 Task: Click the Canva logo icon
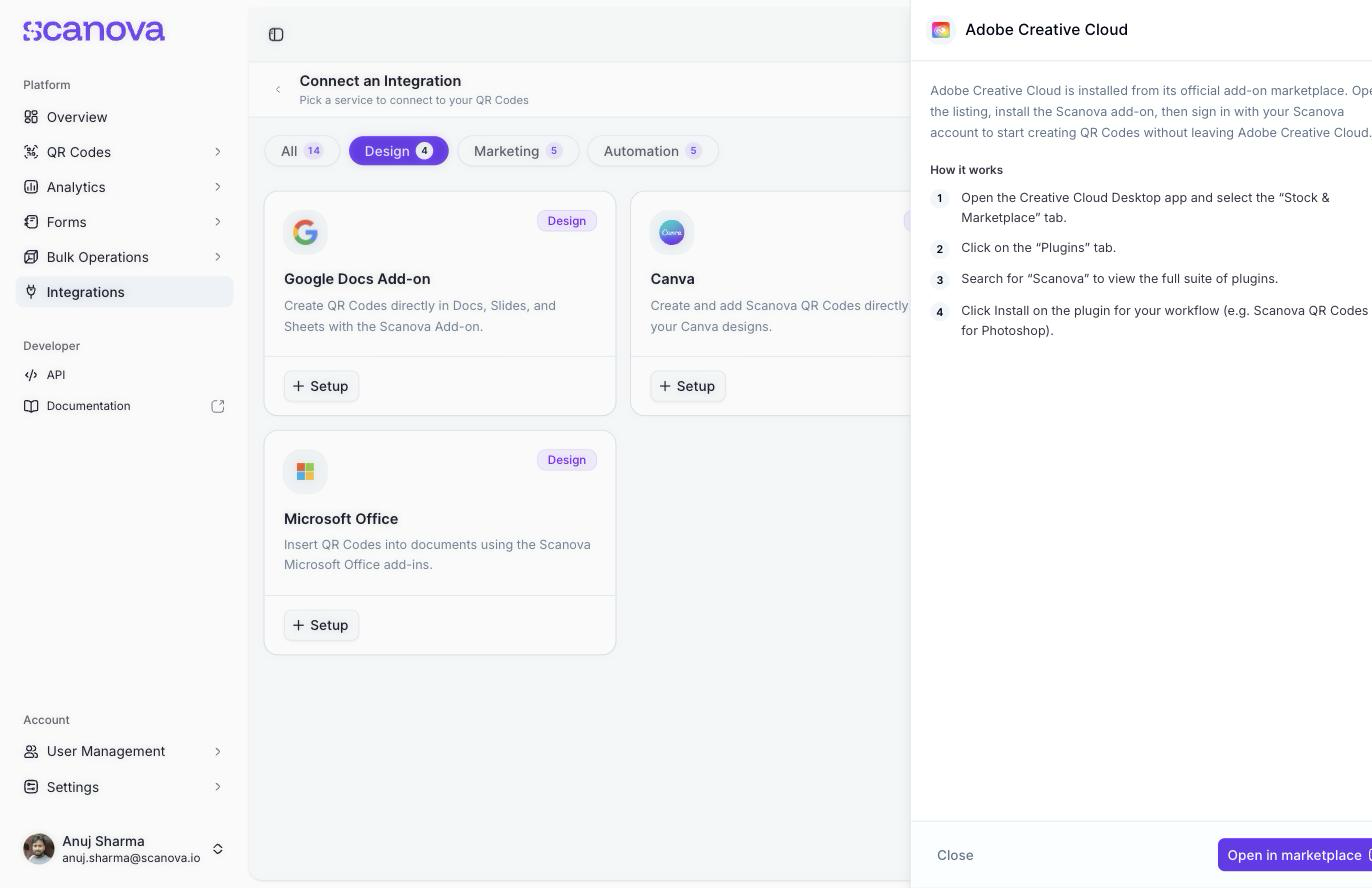(672, 232)
